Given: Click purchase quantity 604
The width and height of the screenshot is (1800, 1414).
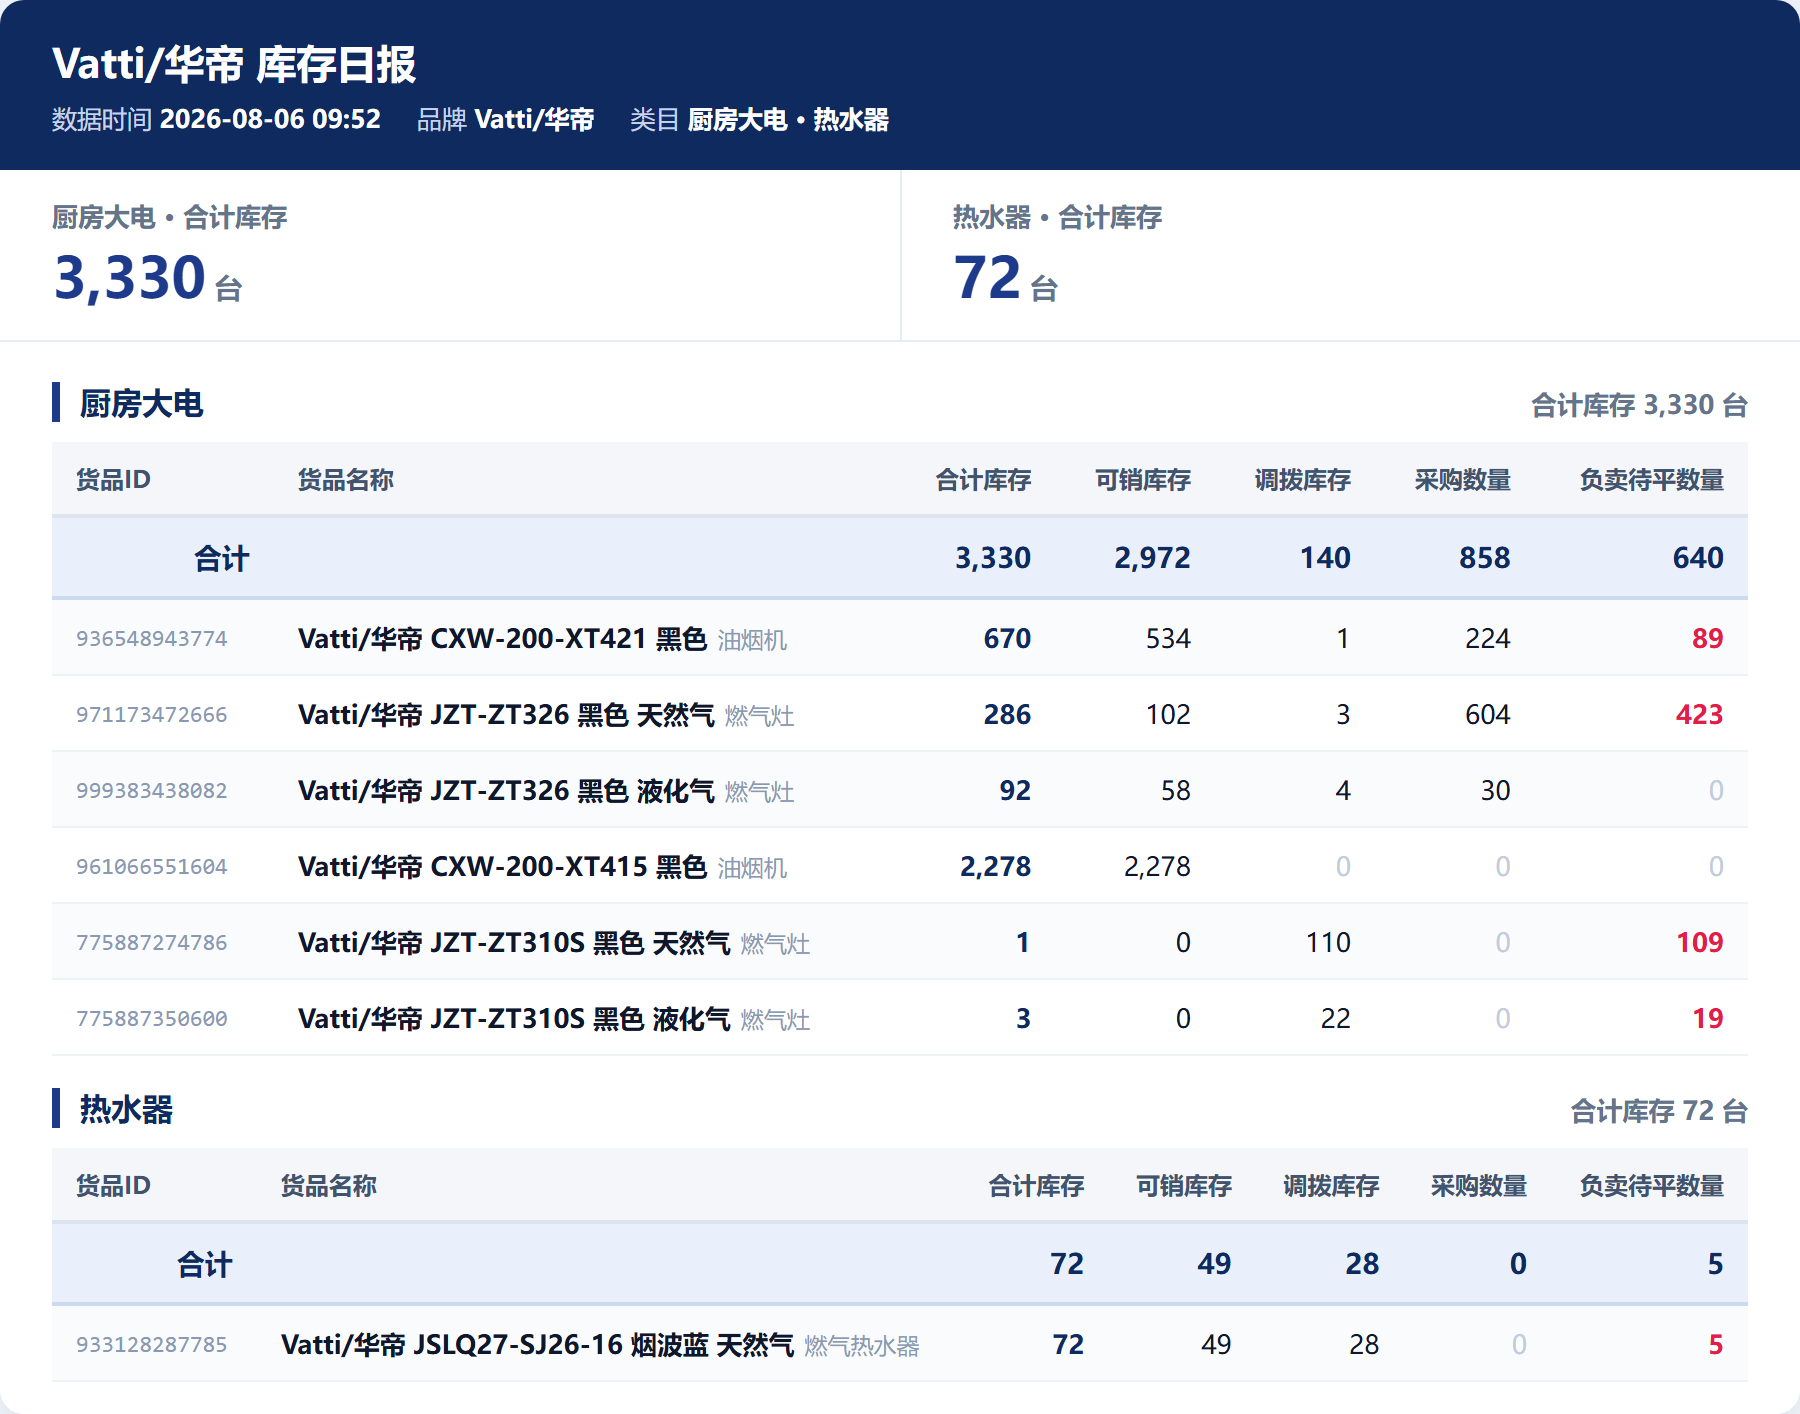Looking at the screenshot, I should pos(1488,714).
